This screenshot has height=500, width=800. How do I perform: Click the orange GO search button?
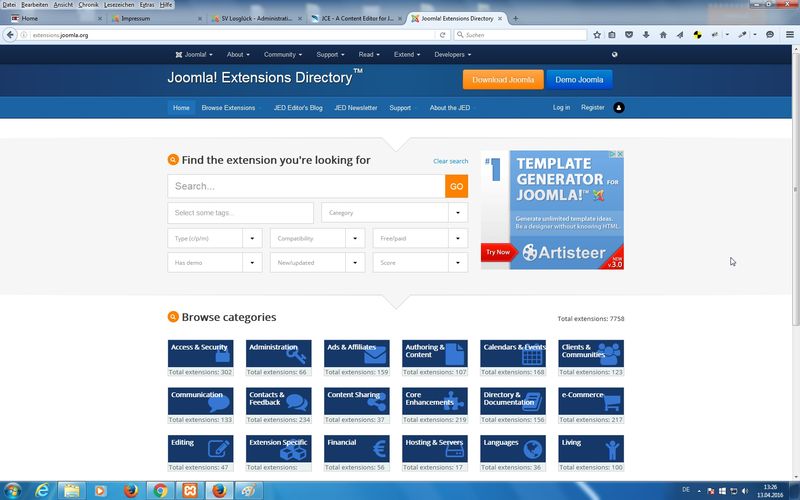pyautogui.click(x=457, y=186)
